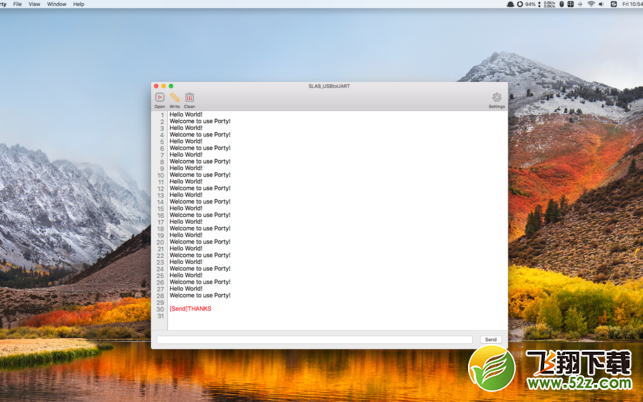Viewport: 643px width, 402px height.
Task: Click the Hello World! text on line 27
Action: point(186,288)
